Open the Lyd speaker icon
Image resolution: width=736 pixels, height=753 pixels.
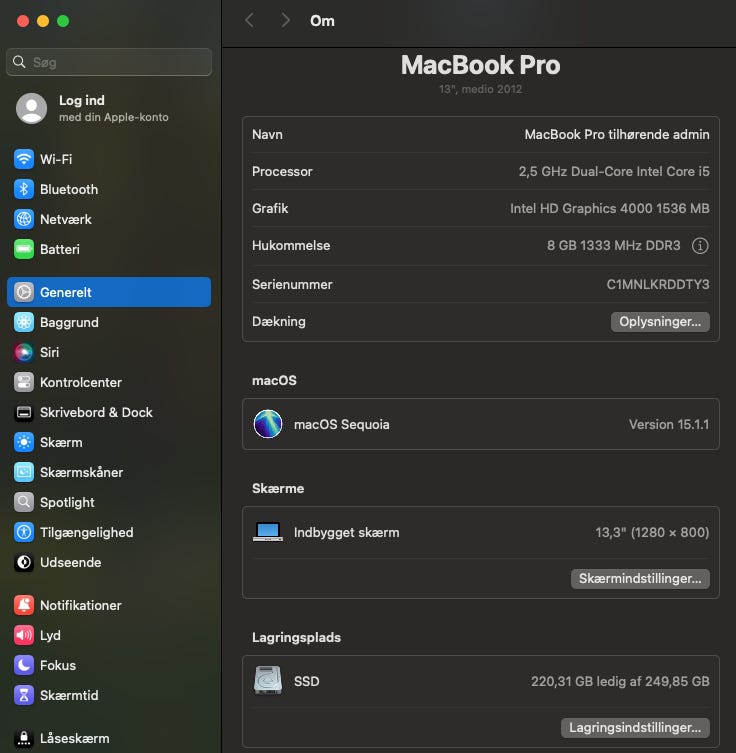(x=24, y=635)
